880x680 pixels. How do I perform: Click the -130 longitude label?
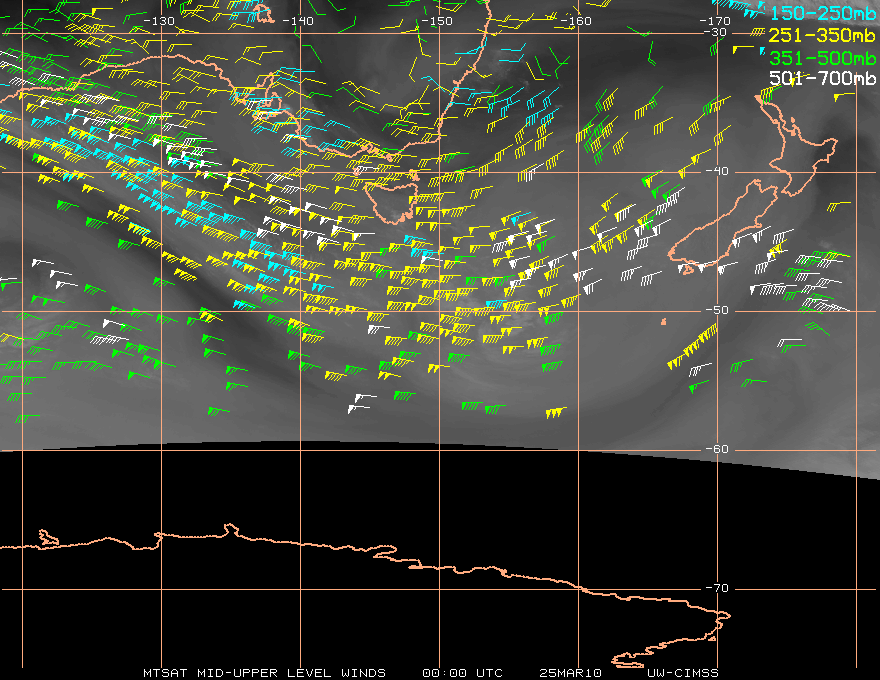(159, 21)
